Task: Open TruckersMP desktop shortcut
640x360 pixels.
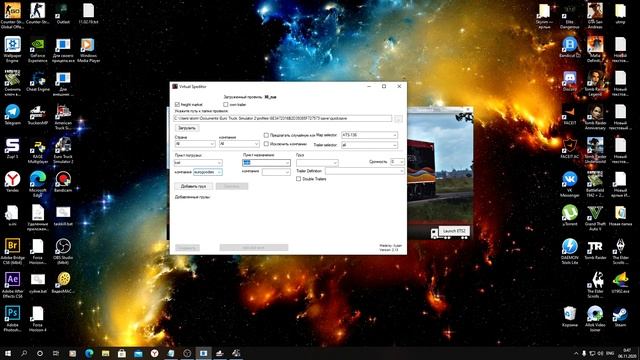Action: click(x=38, y=115)
